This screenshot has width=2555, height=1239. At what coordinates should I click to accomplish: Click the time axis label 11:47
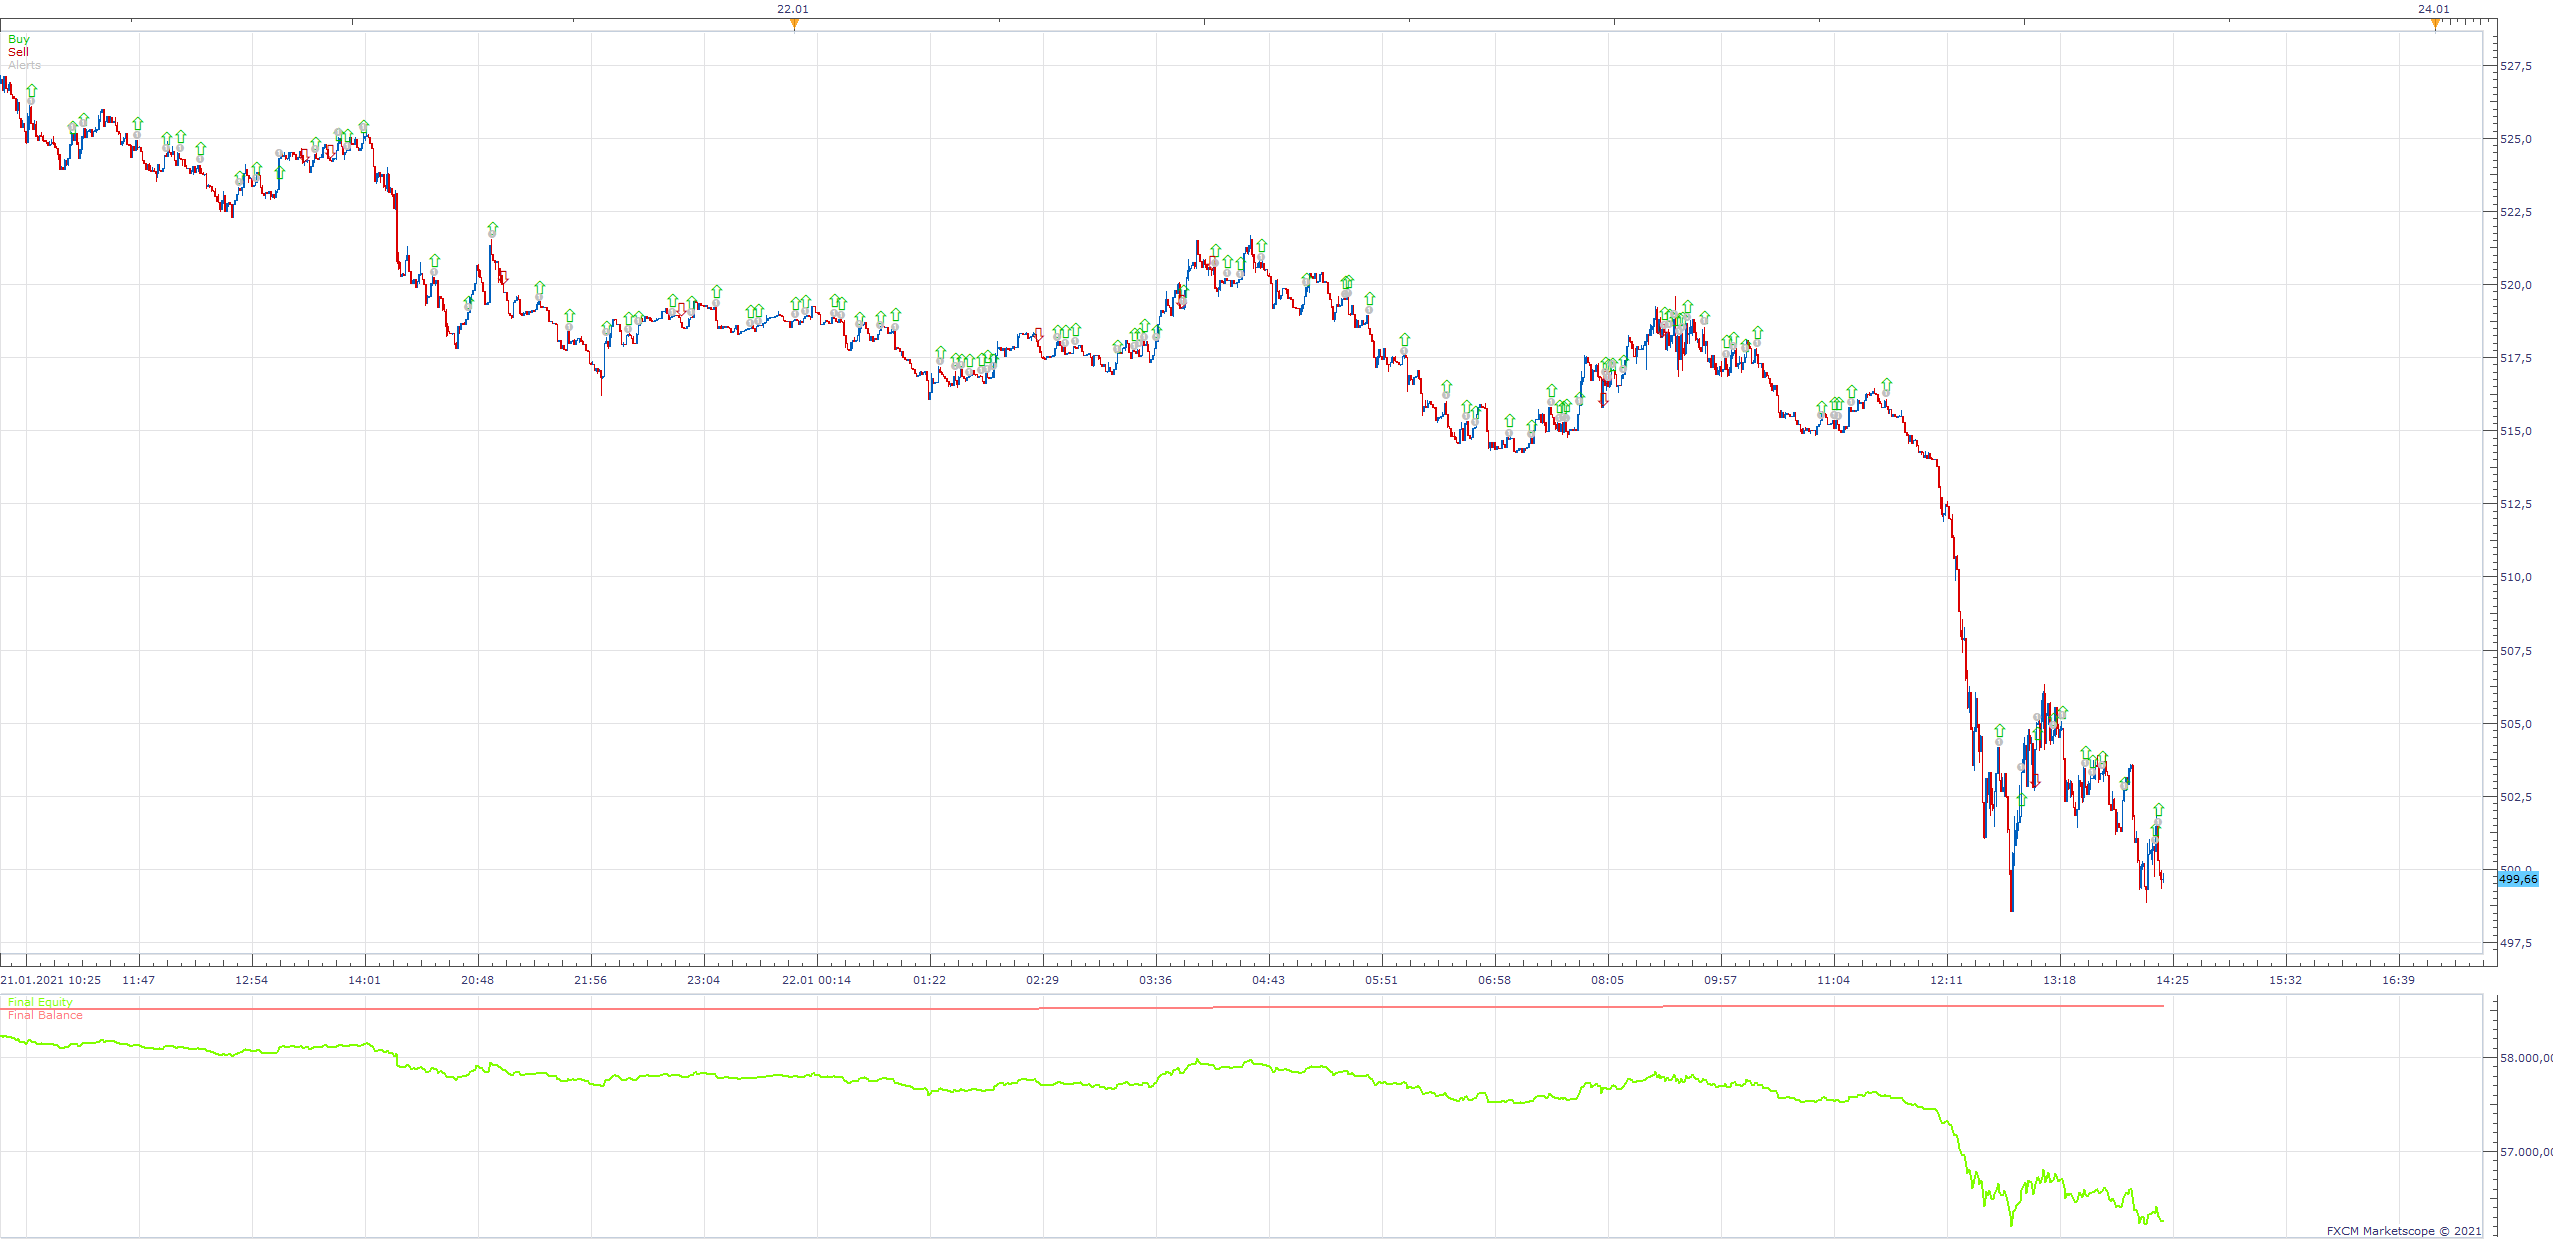coord(138,980)
